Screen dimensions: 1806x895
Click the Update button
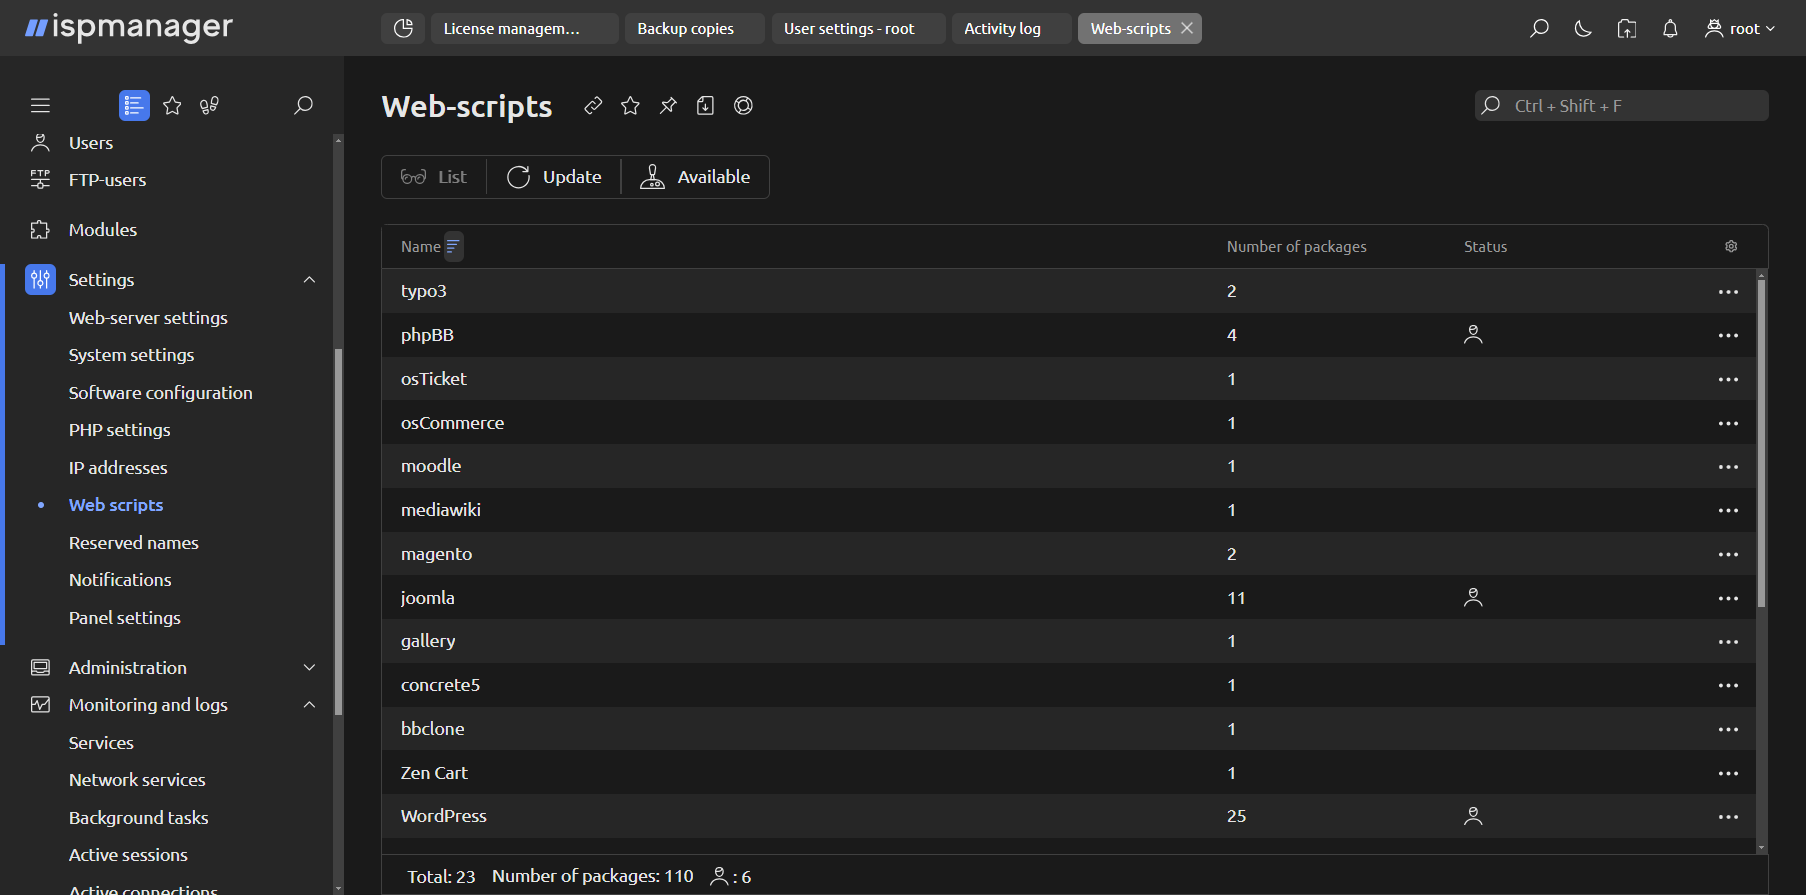click(554, 177)
